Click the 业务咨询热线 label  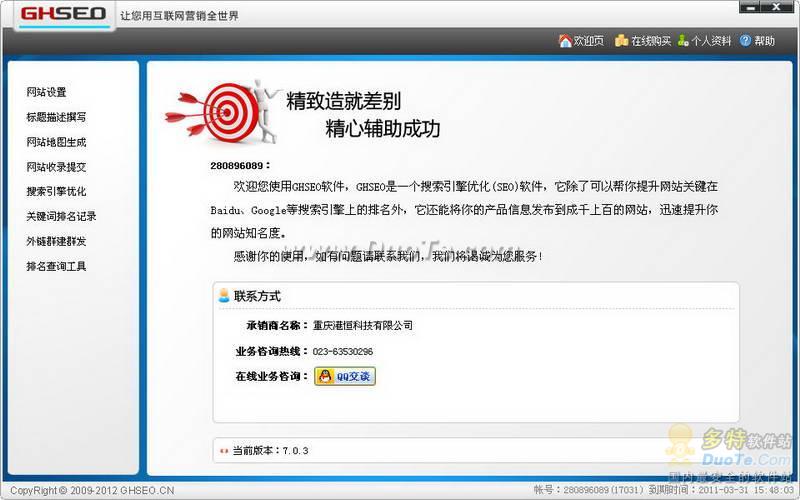pyautogui.click(x=272, y=352)
